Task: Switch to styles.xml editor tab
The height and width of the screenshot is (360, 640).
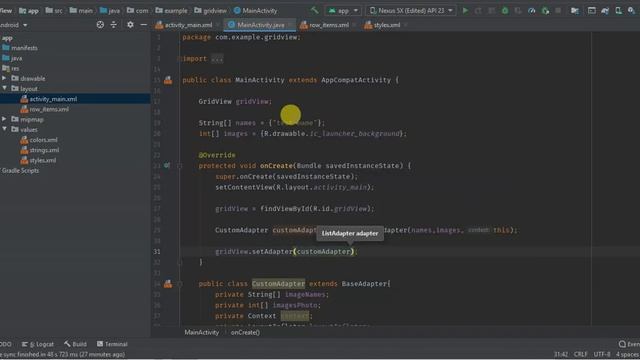Action: tap(387, 25)
